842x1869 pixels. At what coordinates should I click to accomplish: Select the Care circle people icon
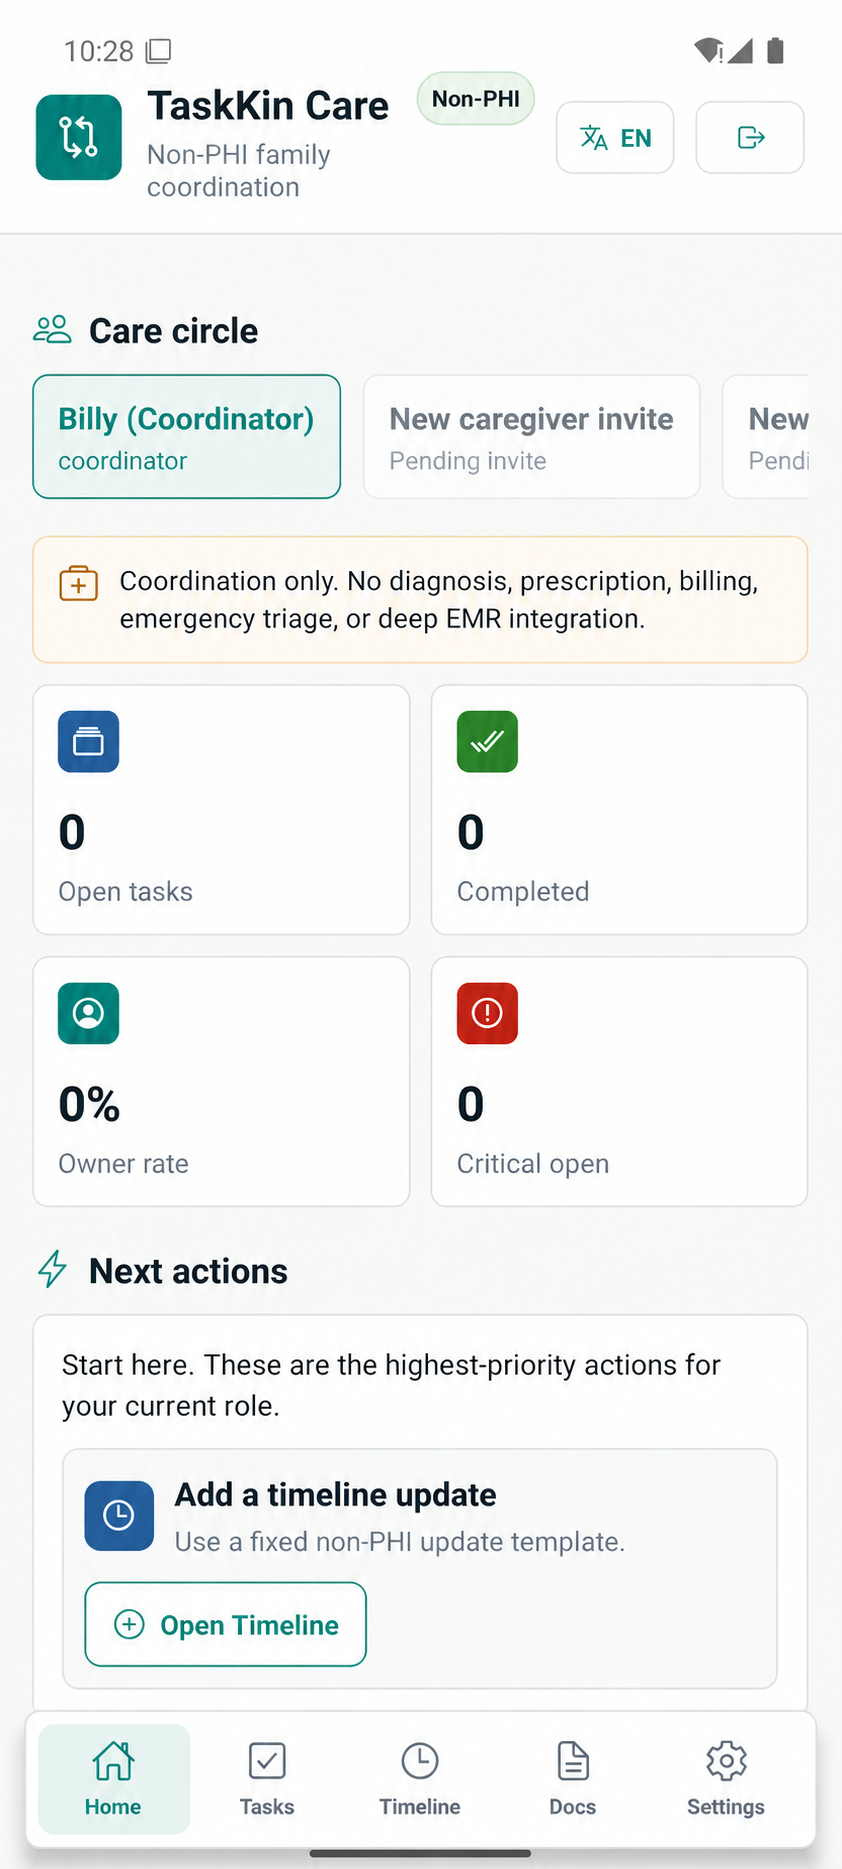click(53, 330)
